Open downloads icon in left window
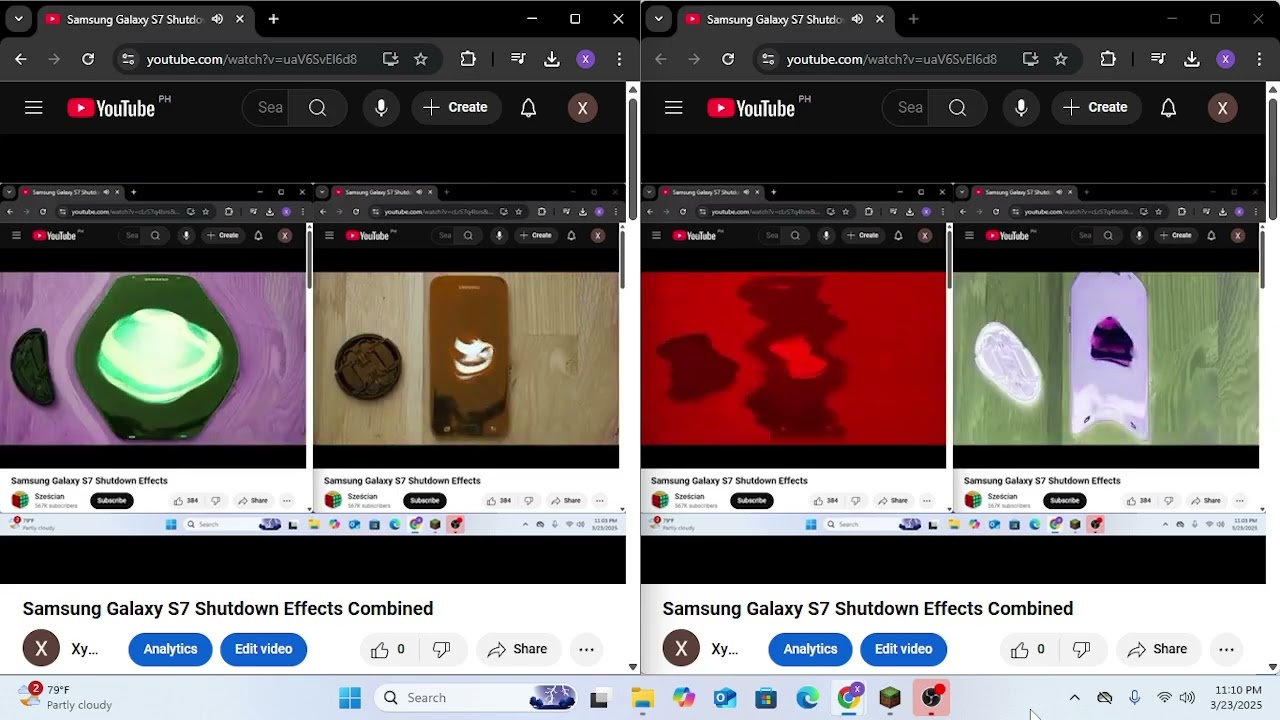 [552, 59]
